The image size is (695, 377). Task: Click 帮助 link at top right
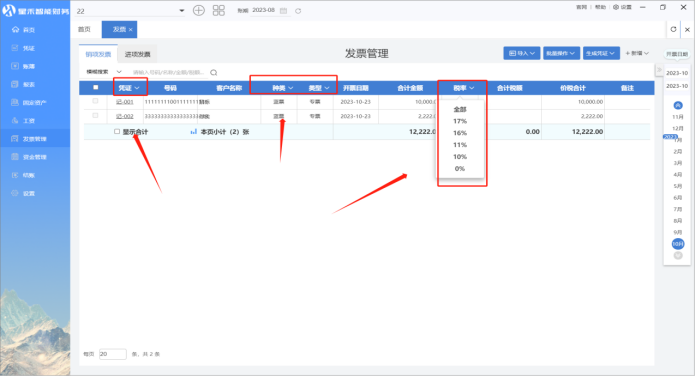(x=600, y=7)
